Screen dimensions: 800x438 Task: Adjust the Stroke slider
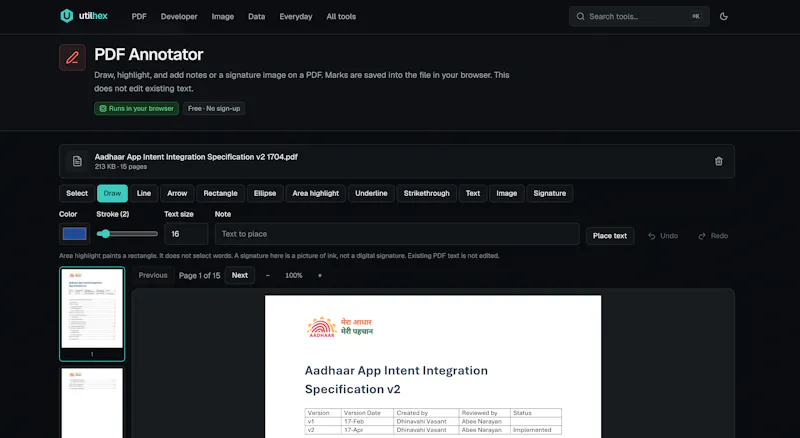pos(127,234)
